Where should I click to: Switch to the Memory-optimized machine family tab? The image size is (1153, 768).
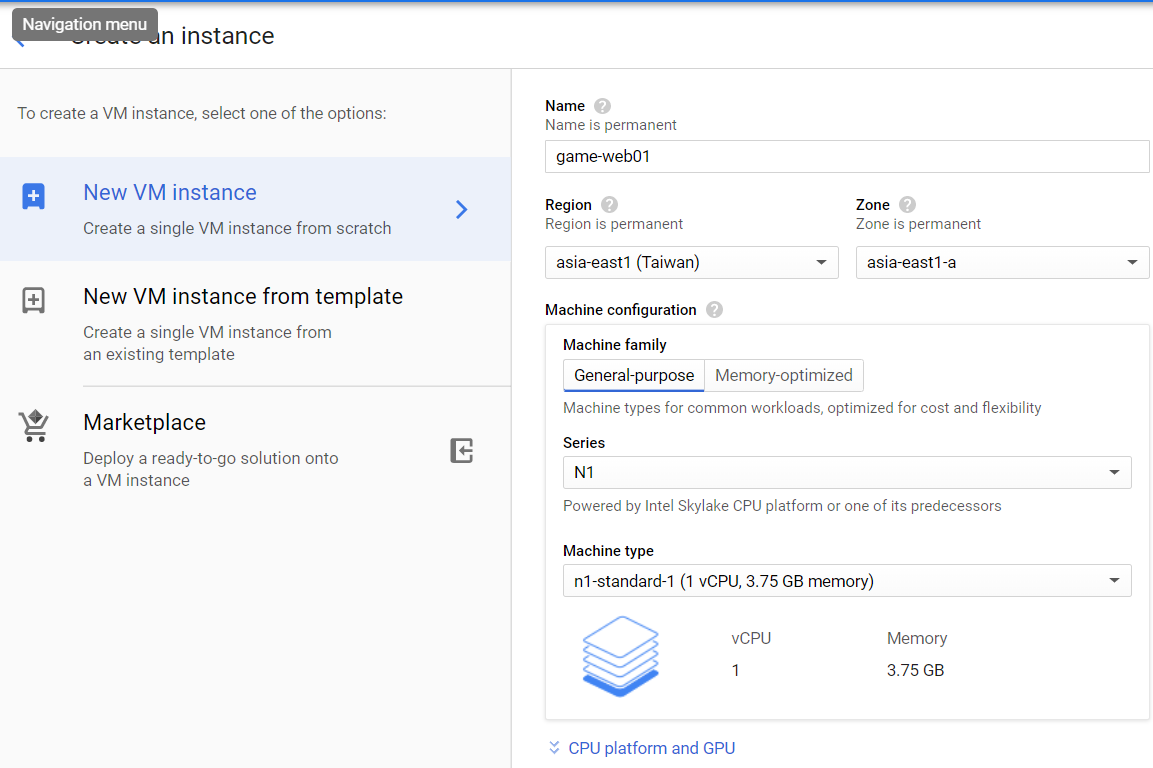coord(784,376)
